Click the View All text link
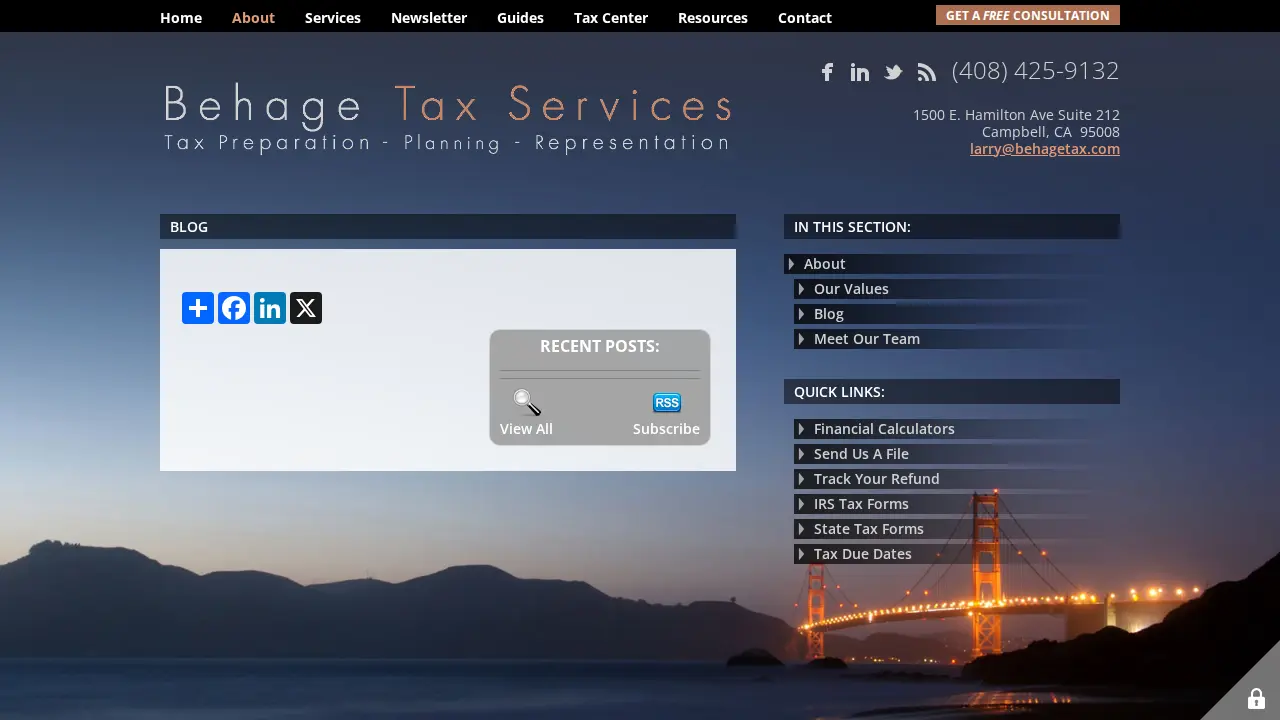The image size is (1280, 720). pyautogui.click(x=526, y=429)
